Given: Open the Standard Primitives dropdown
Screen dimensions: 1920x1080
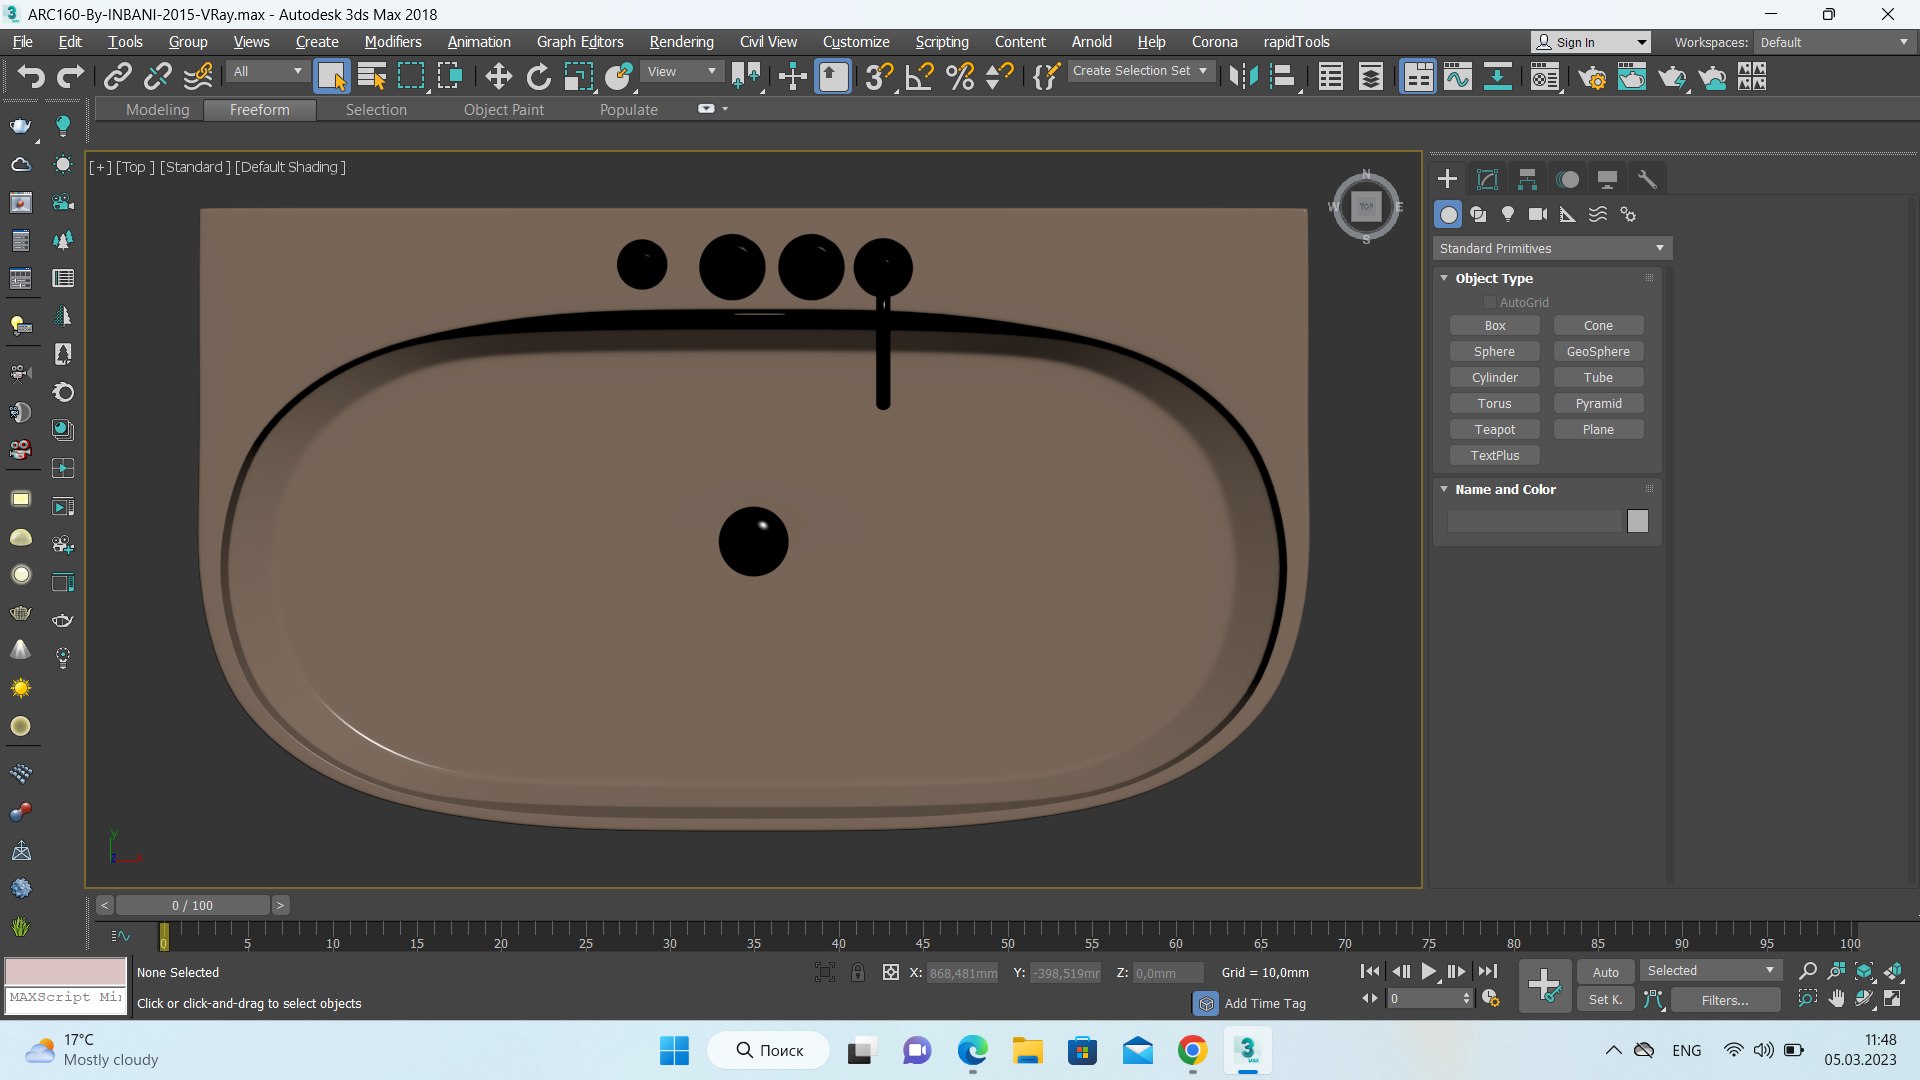Looking at the screenshot, I should pyautogui.click(x=1552, y=248).
